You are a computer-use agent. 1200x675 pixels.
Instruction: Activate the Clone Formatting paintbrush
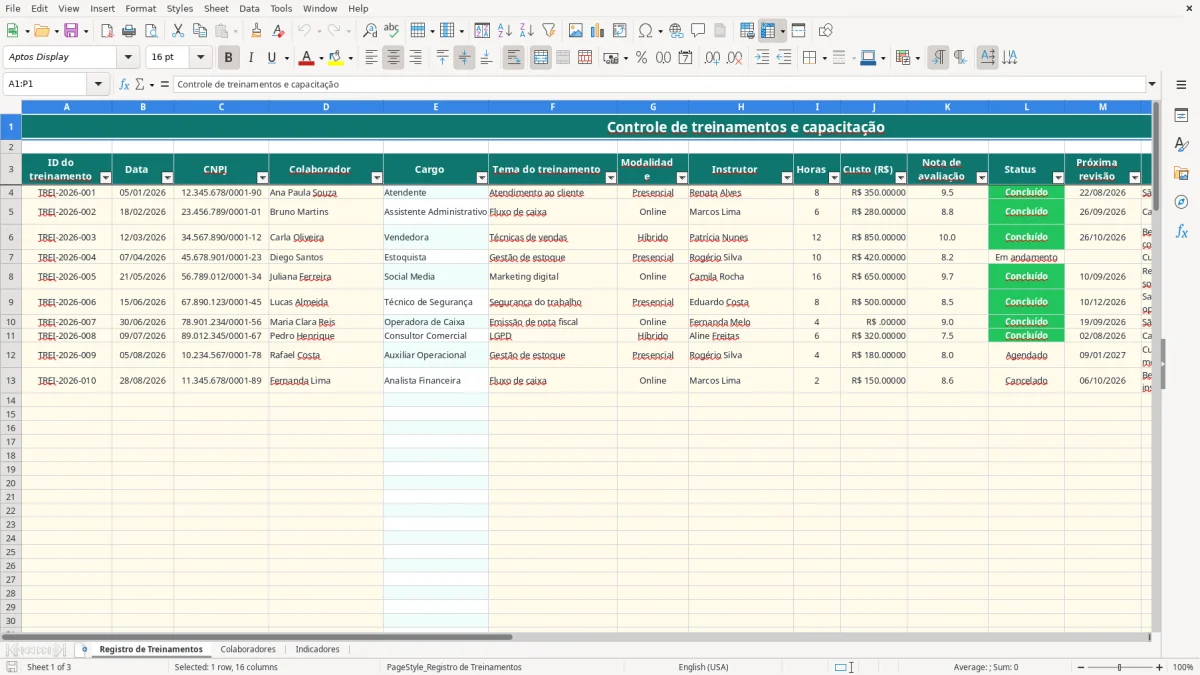coord(256,31)
